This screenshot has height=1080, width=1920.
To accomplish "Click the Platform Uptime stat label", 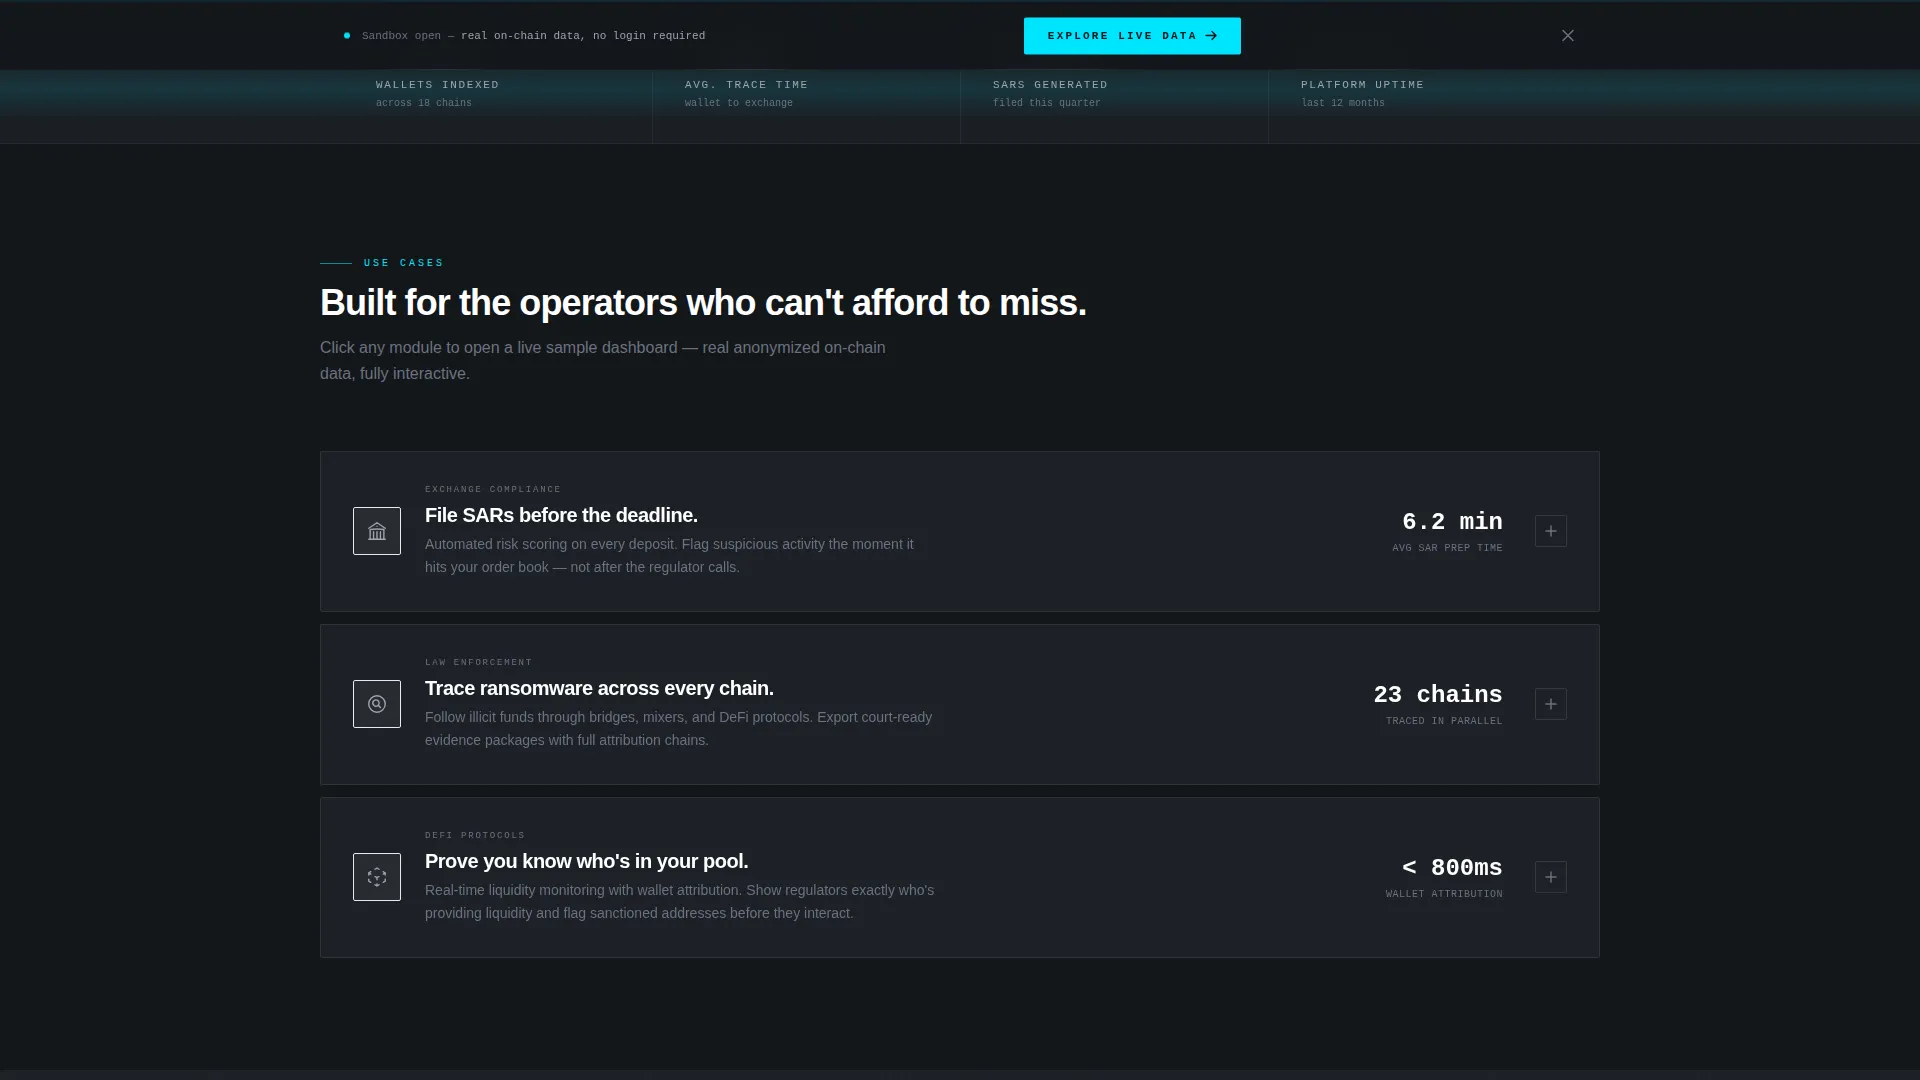I will (x=1362, y=85).
